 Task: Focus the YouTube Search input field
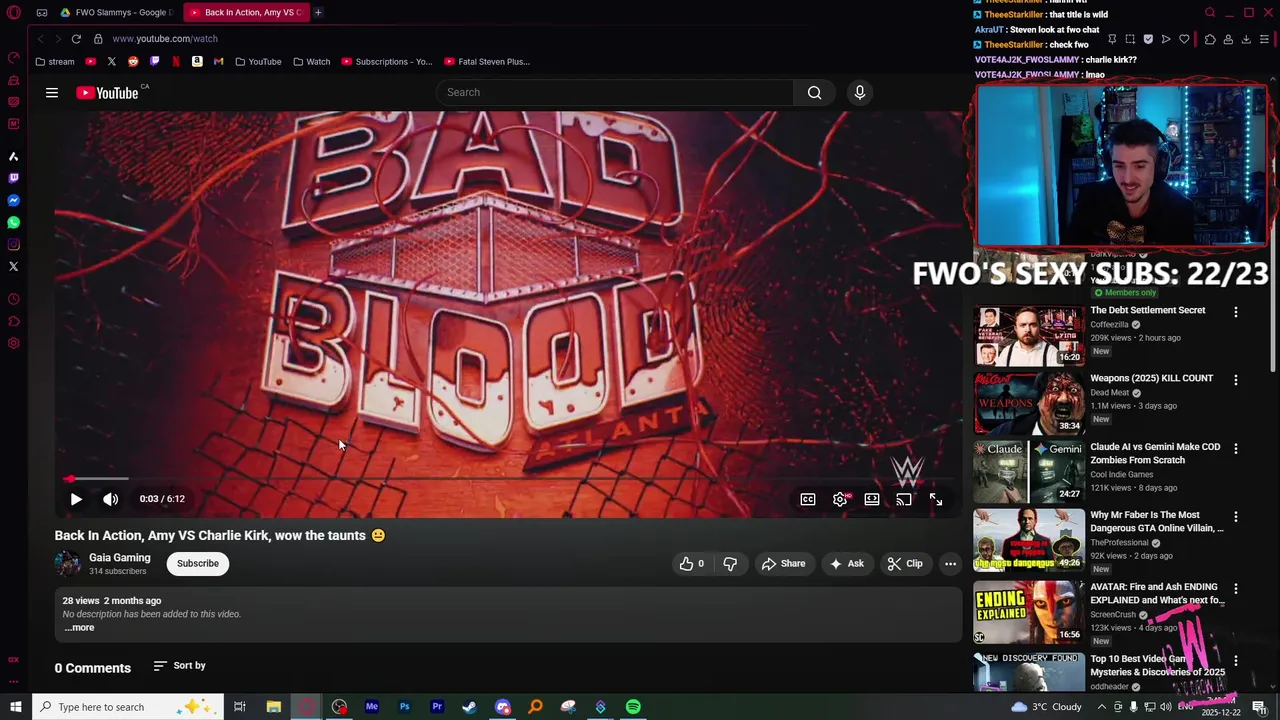pos(615,92)
